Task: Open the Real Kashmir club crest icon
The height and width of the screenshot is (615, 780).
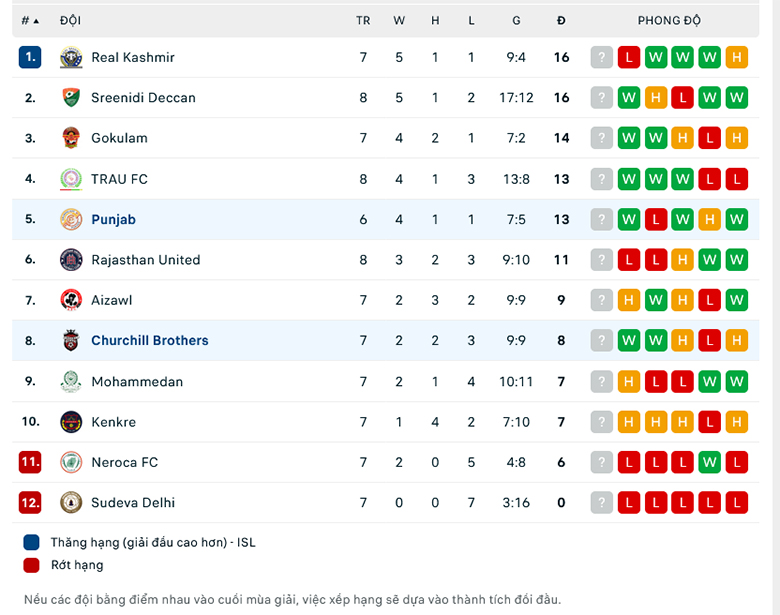Action: tap(71, 57)
